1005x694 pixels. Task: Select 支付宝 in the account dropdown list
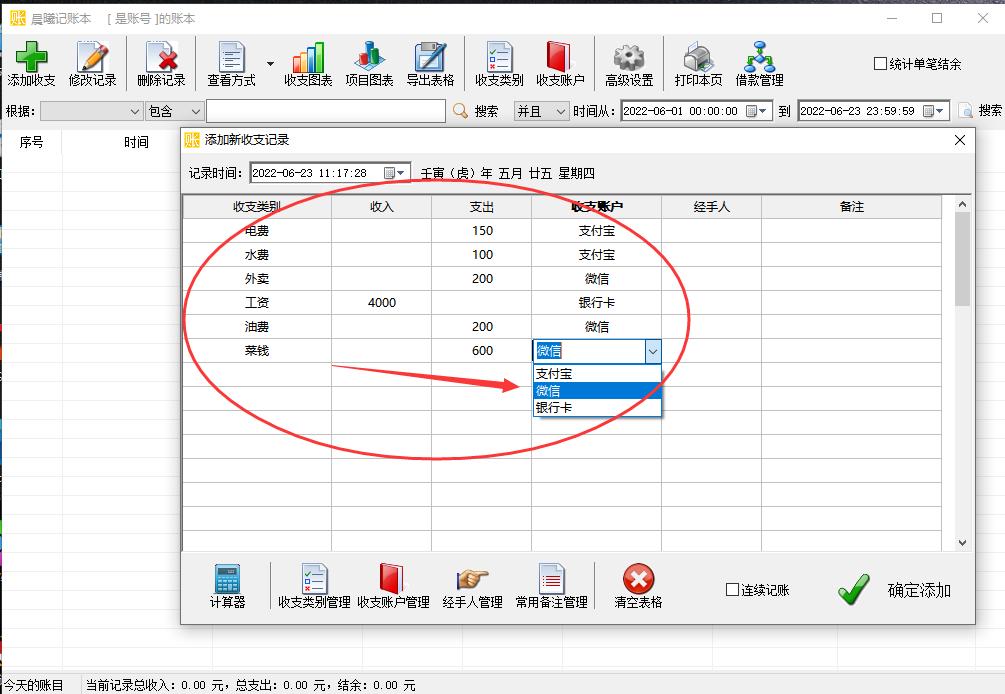(597, 374)
